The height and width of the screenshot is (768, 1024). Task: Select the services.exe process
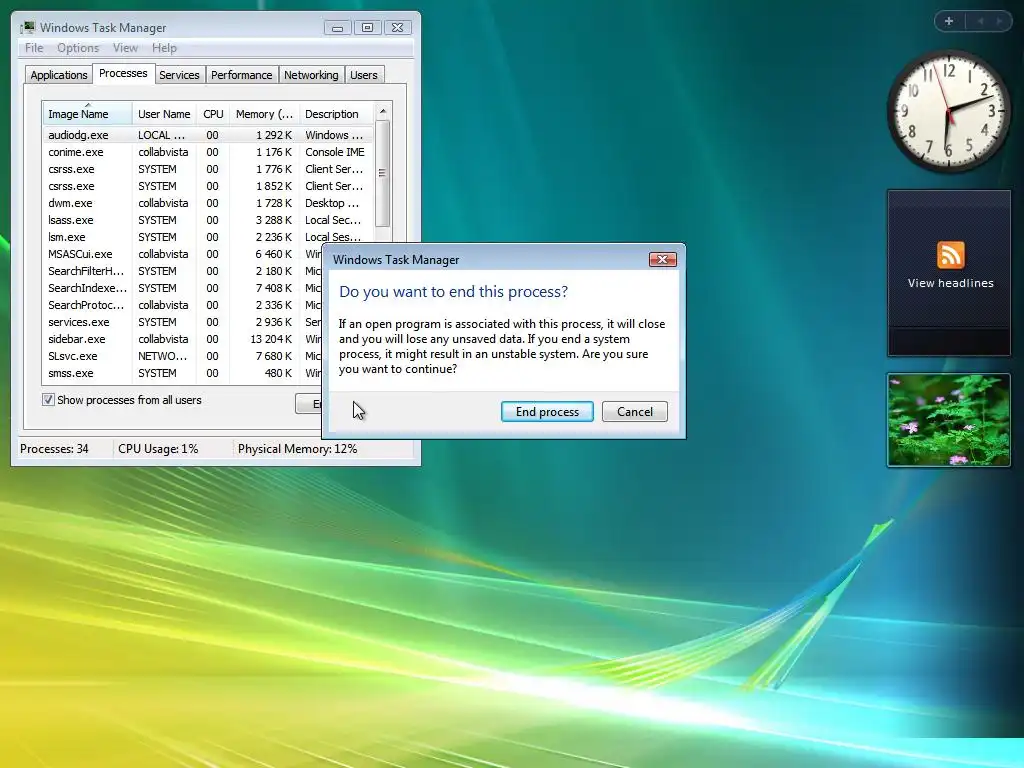tap(183, 322)
